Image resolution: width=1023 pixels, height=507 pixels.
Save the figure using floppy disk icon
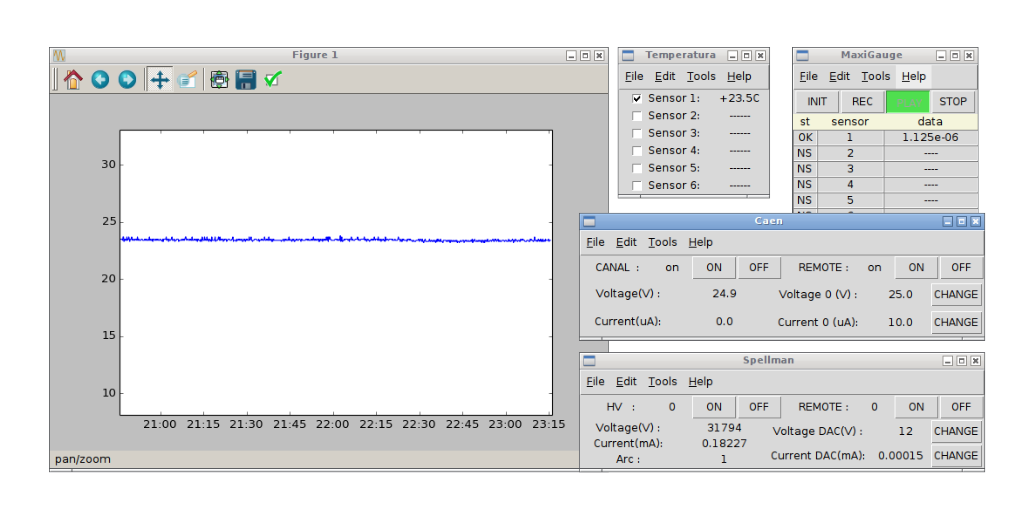pos(246,79)
